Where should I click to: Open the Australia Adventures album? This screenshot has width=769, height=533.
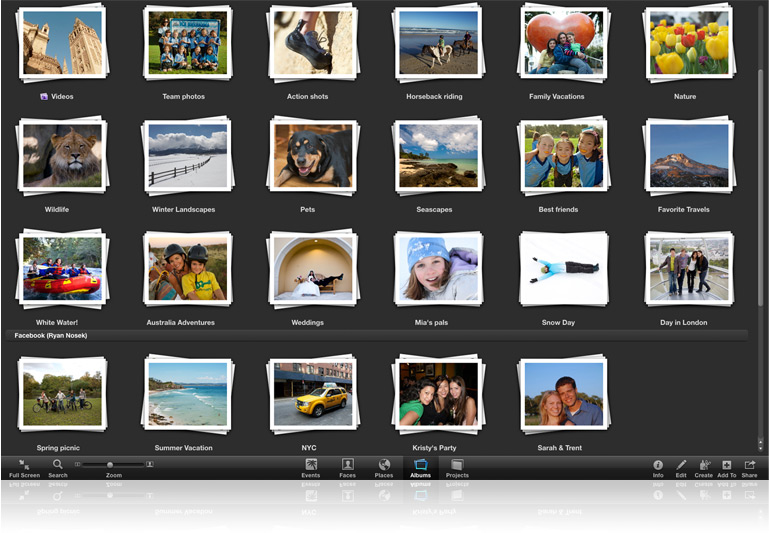(188, 269)
